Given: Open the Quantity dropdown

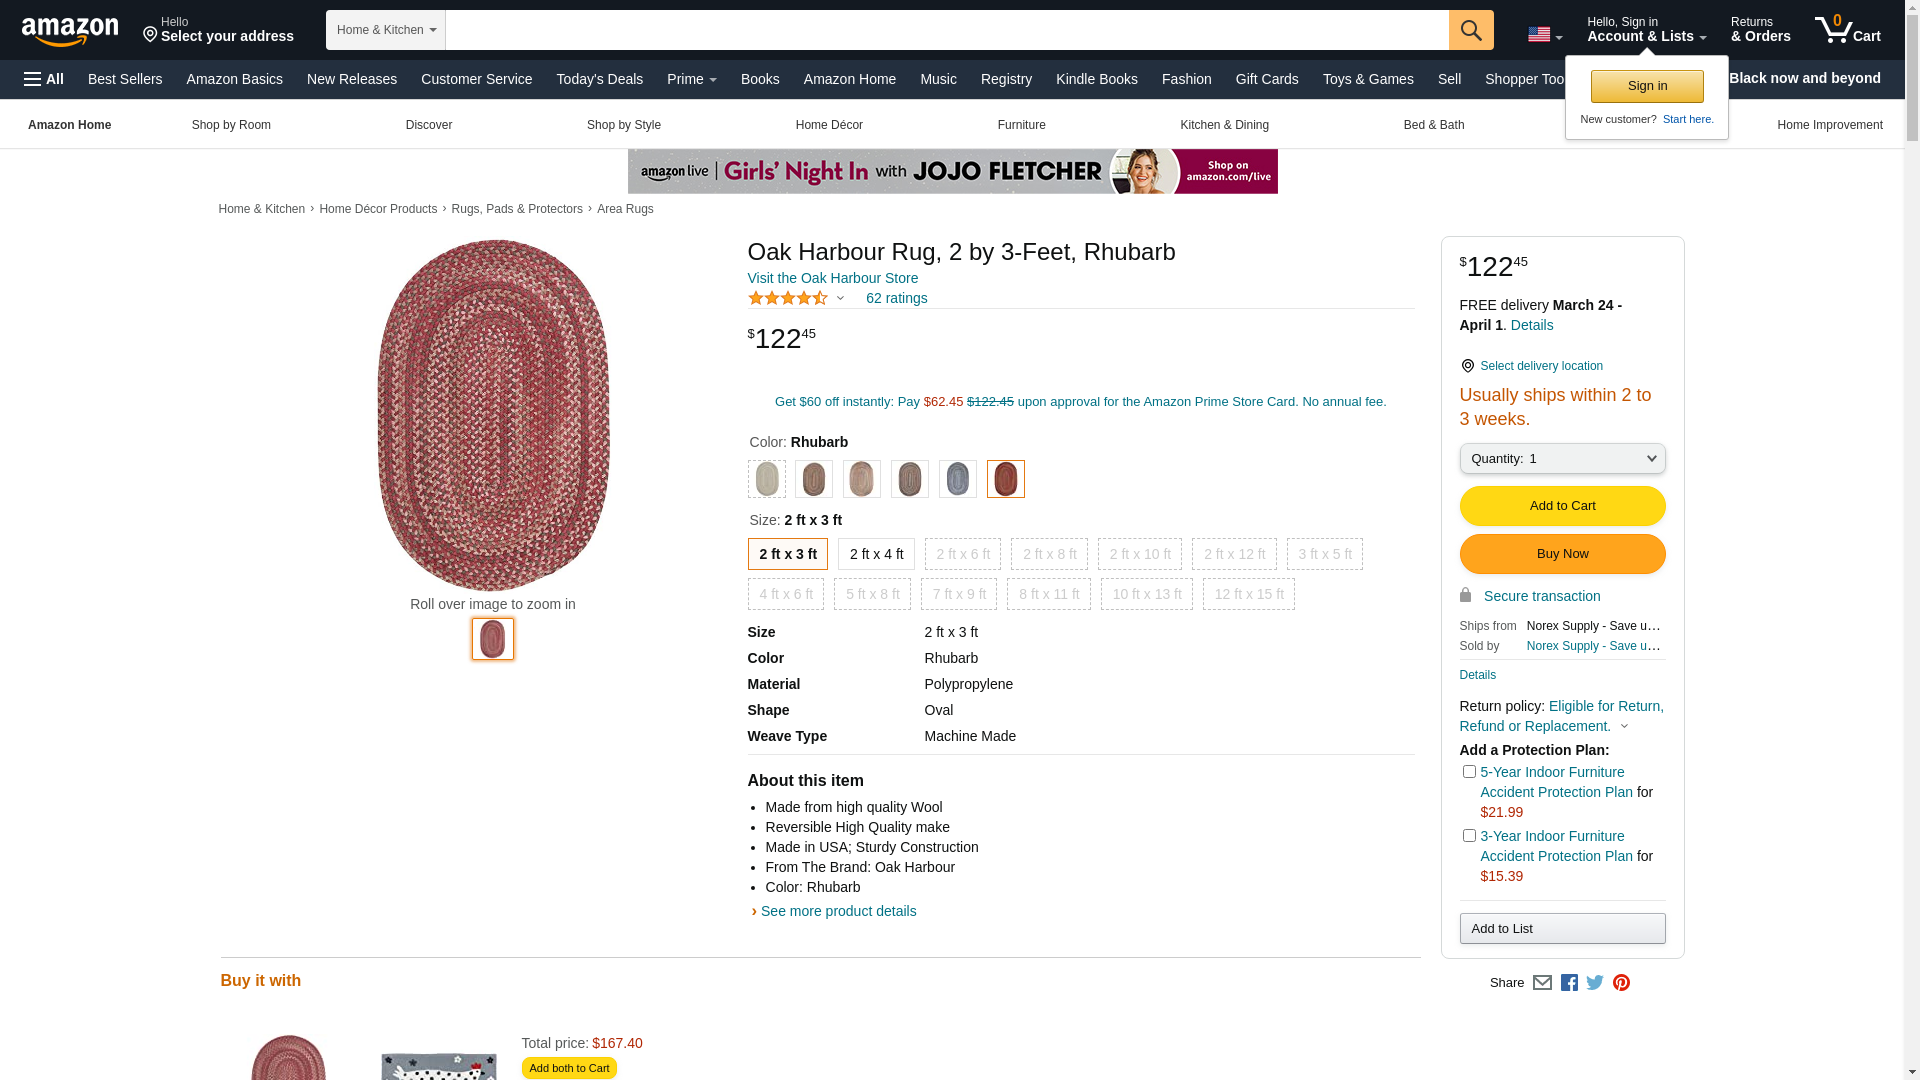Looking at the screenshot, I should (1562, 459).
